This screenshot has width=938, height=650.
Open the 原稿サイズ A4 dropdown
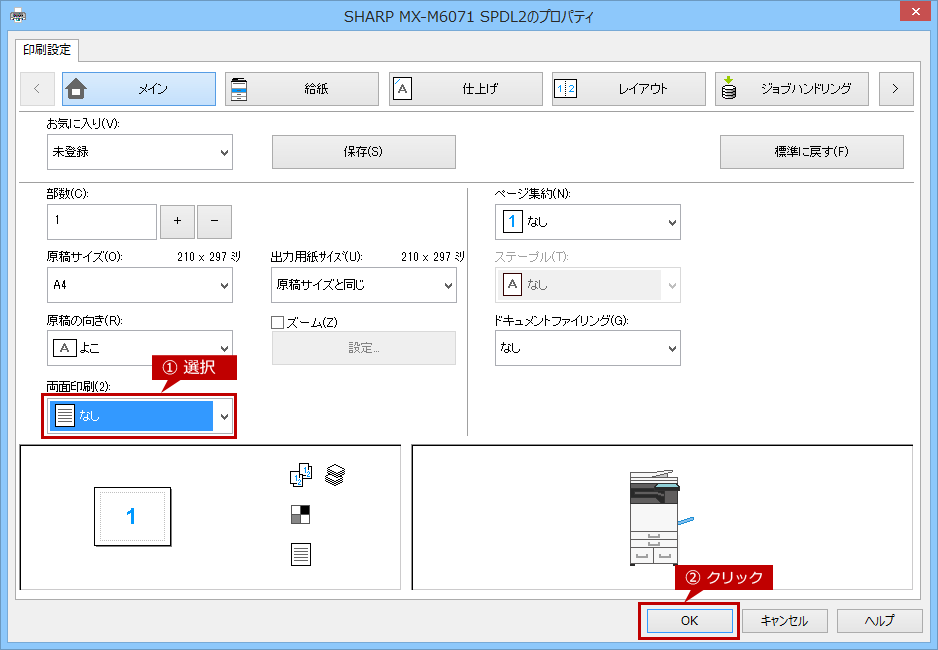pos(140,285)
